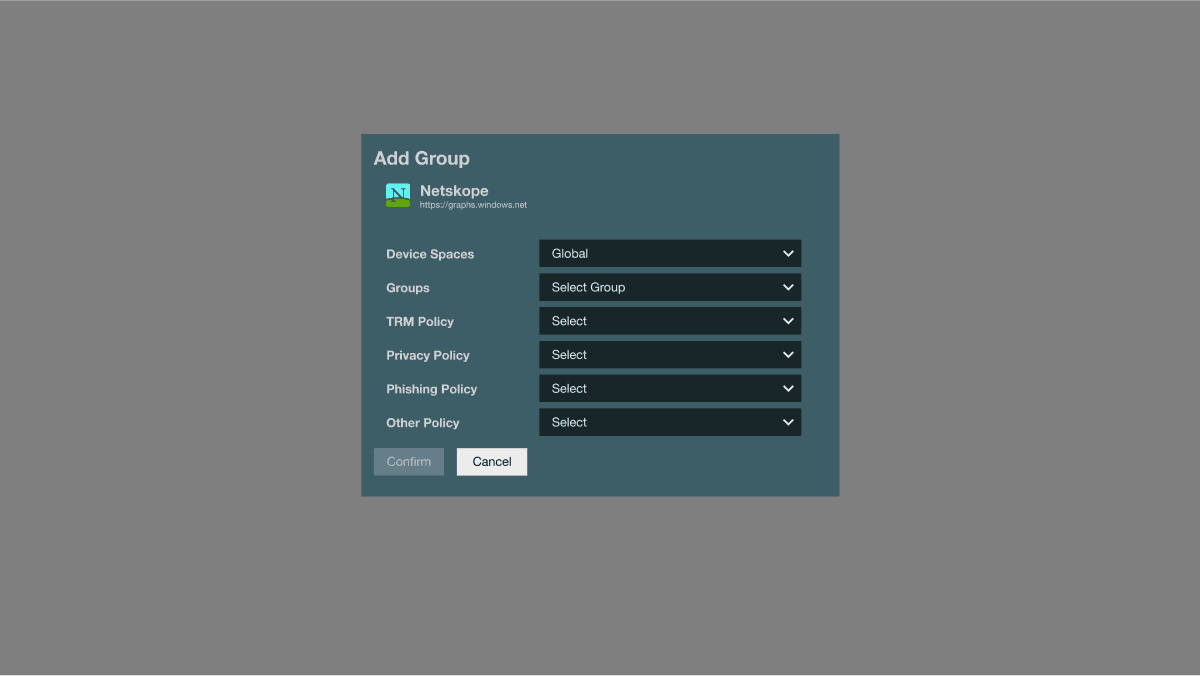Click the chevron on the Phishing Policy selector
This screenshot has height=676, width=1200.
787,388
